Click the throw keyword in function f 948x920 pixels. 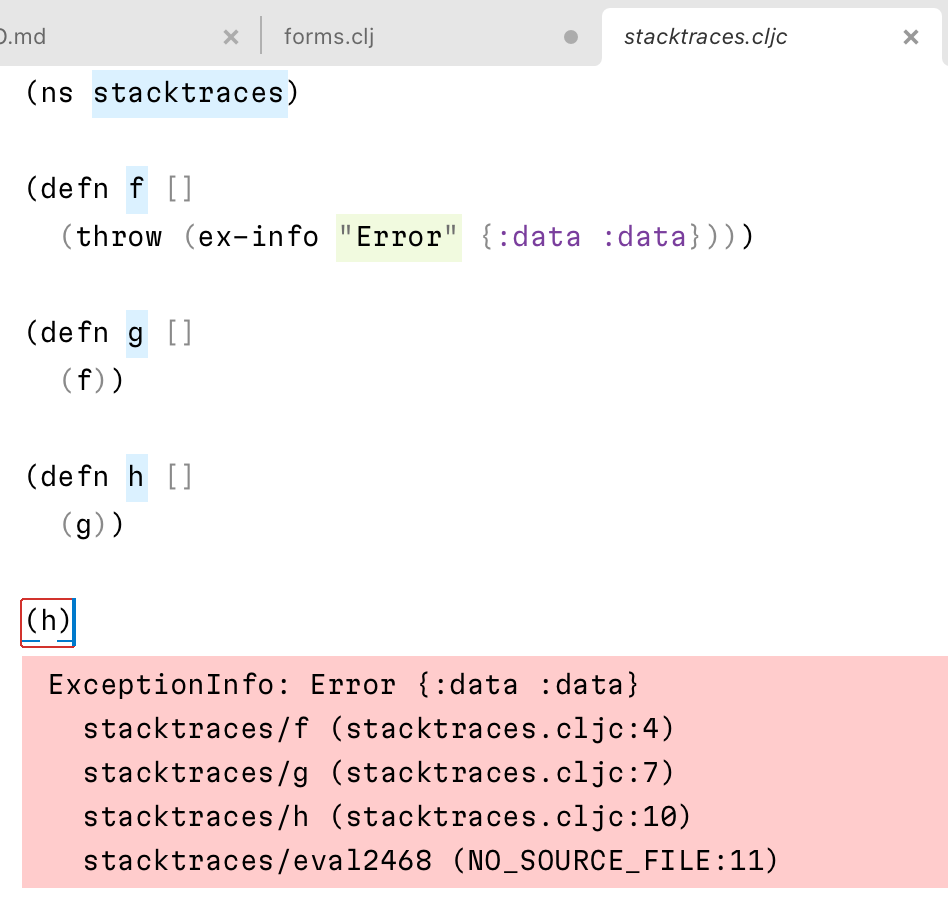tap(119, 237)
